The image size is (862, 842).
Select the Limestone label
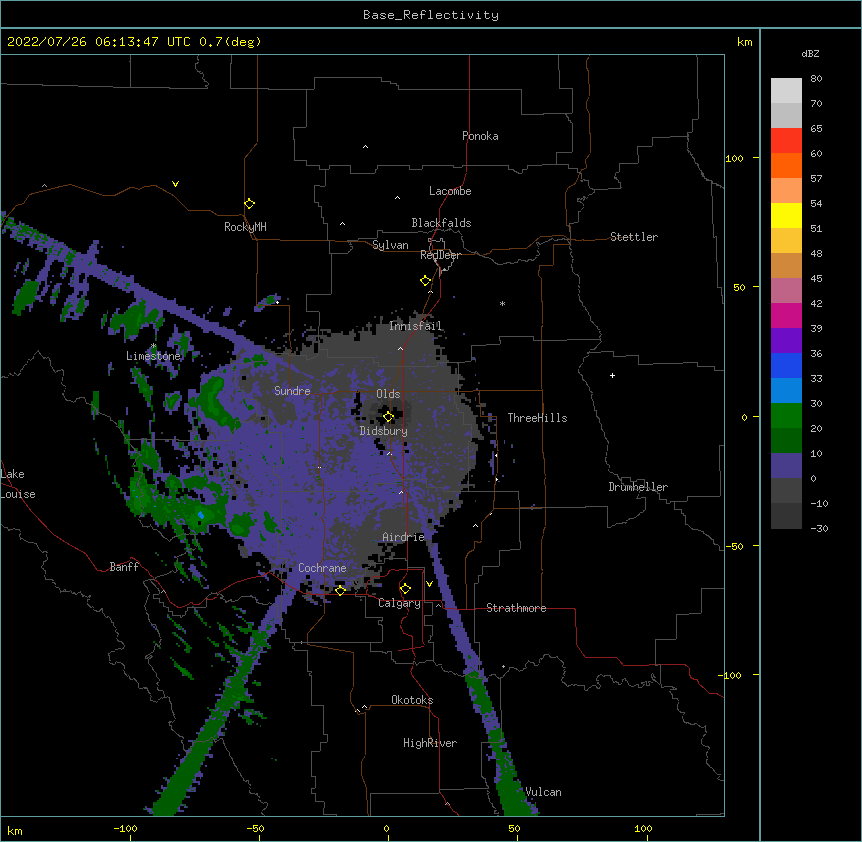153,356
